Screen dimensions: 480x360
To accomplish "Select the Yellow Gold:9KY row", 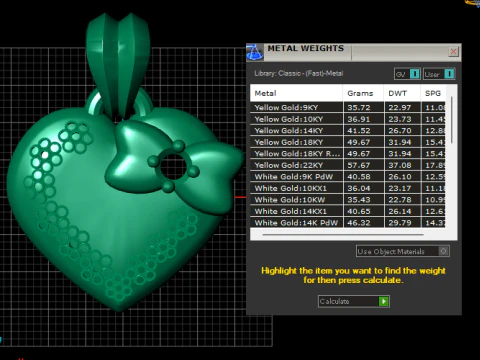I will (348, 107).
